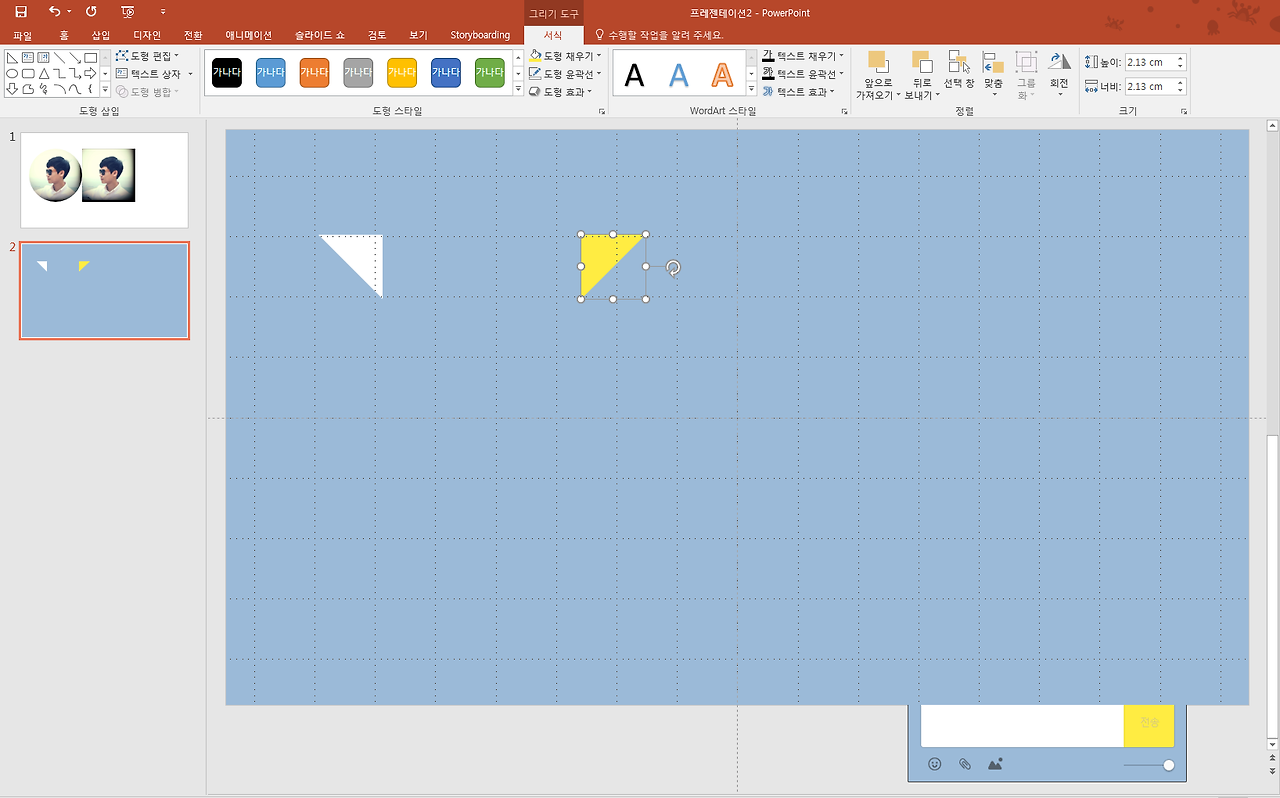Select the rounded rectangle shape in gallery

click(x=28, y=73)
